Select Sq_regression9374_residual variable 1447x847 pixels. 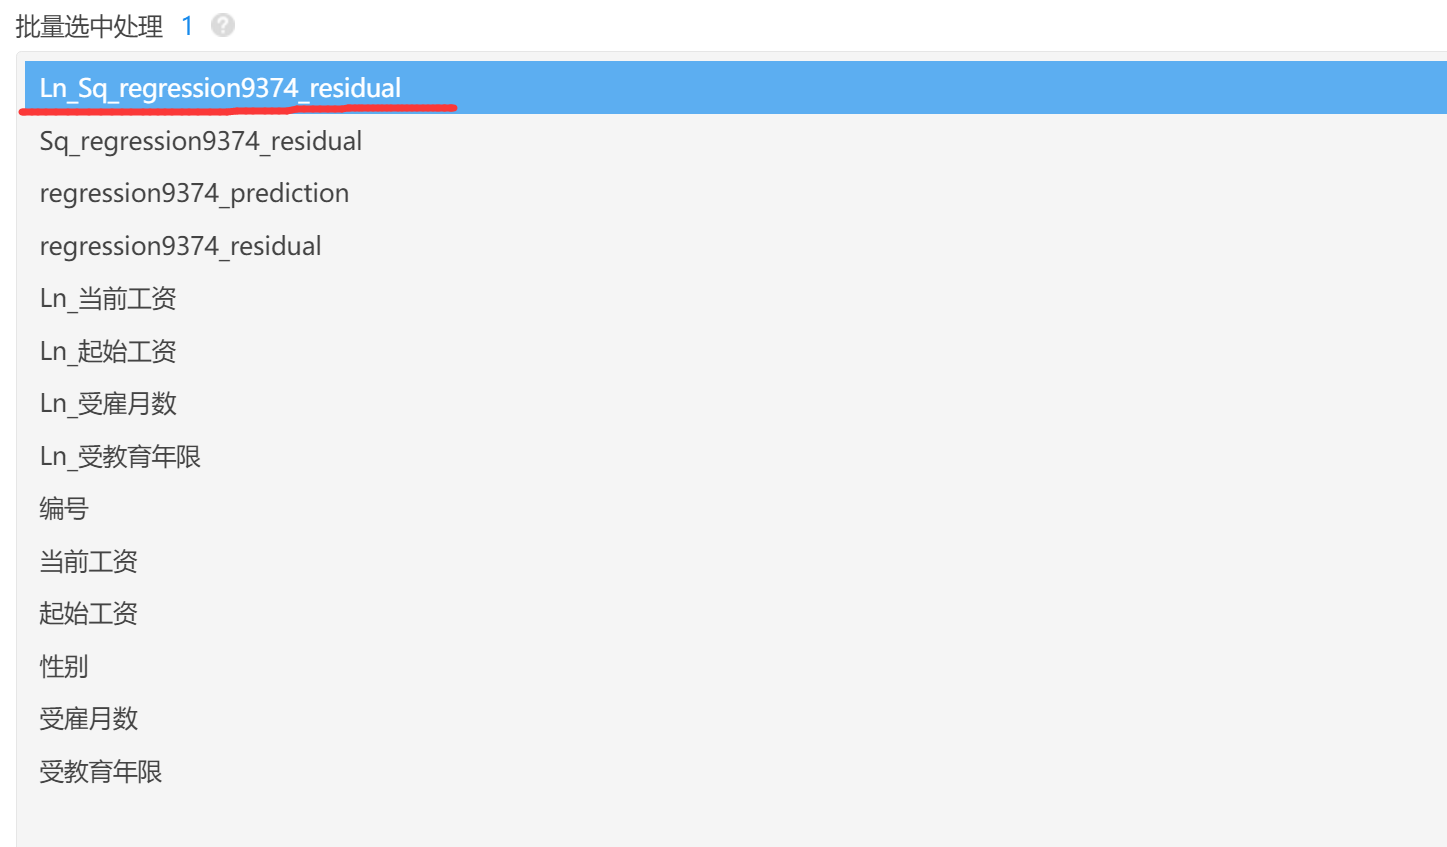[201, 141]
